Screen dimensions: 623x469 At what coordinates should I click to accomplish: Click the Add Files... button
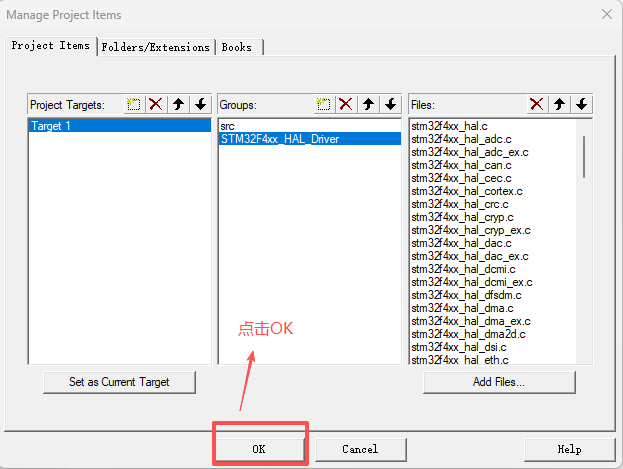click(498, 382)
